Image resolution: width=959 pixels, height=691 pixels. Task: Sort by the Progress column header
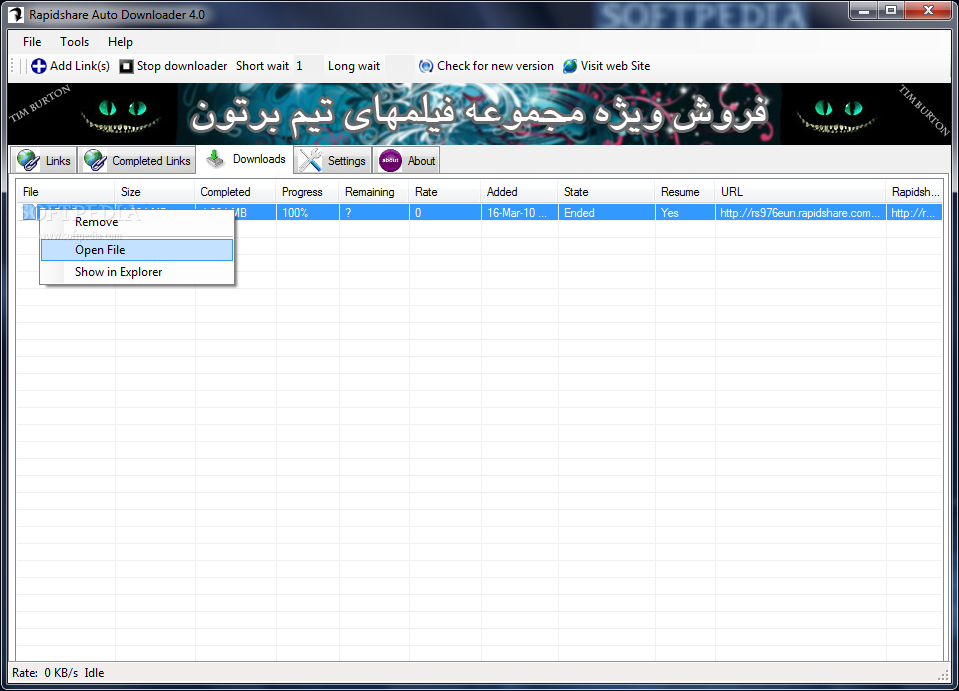[308, 192]
